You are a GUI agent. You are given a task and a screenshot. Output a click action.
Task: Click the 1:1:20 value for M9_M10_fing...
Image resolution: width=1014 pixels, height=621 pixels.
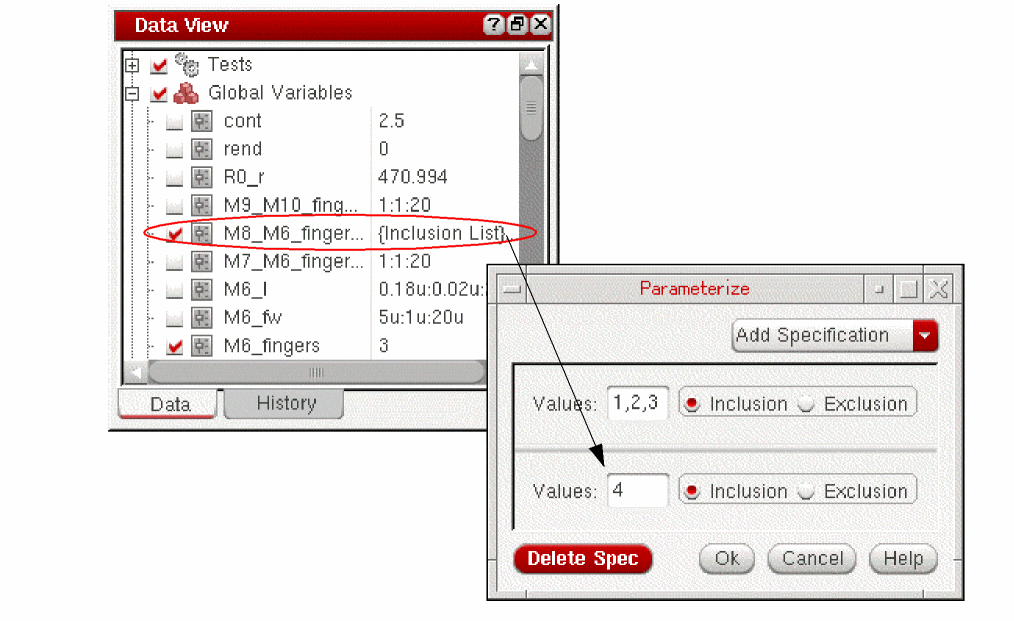point(405,206)
